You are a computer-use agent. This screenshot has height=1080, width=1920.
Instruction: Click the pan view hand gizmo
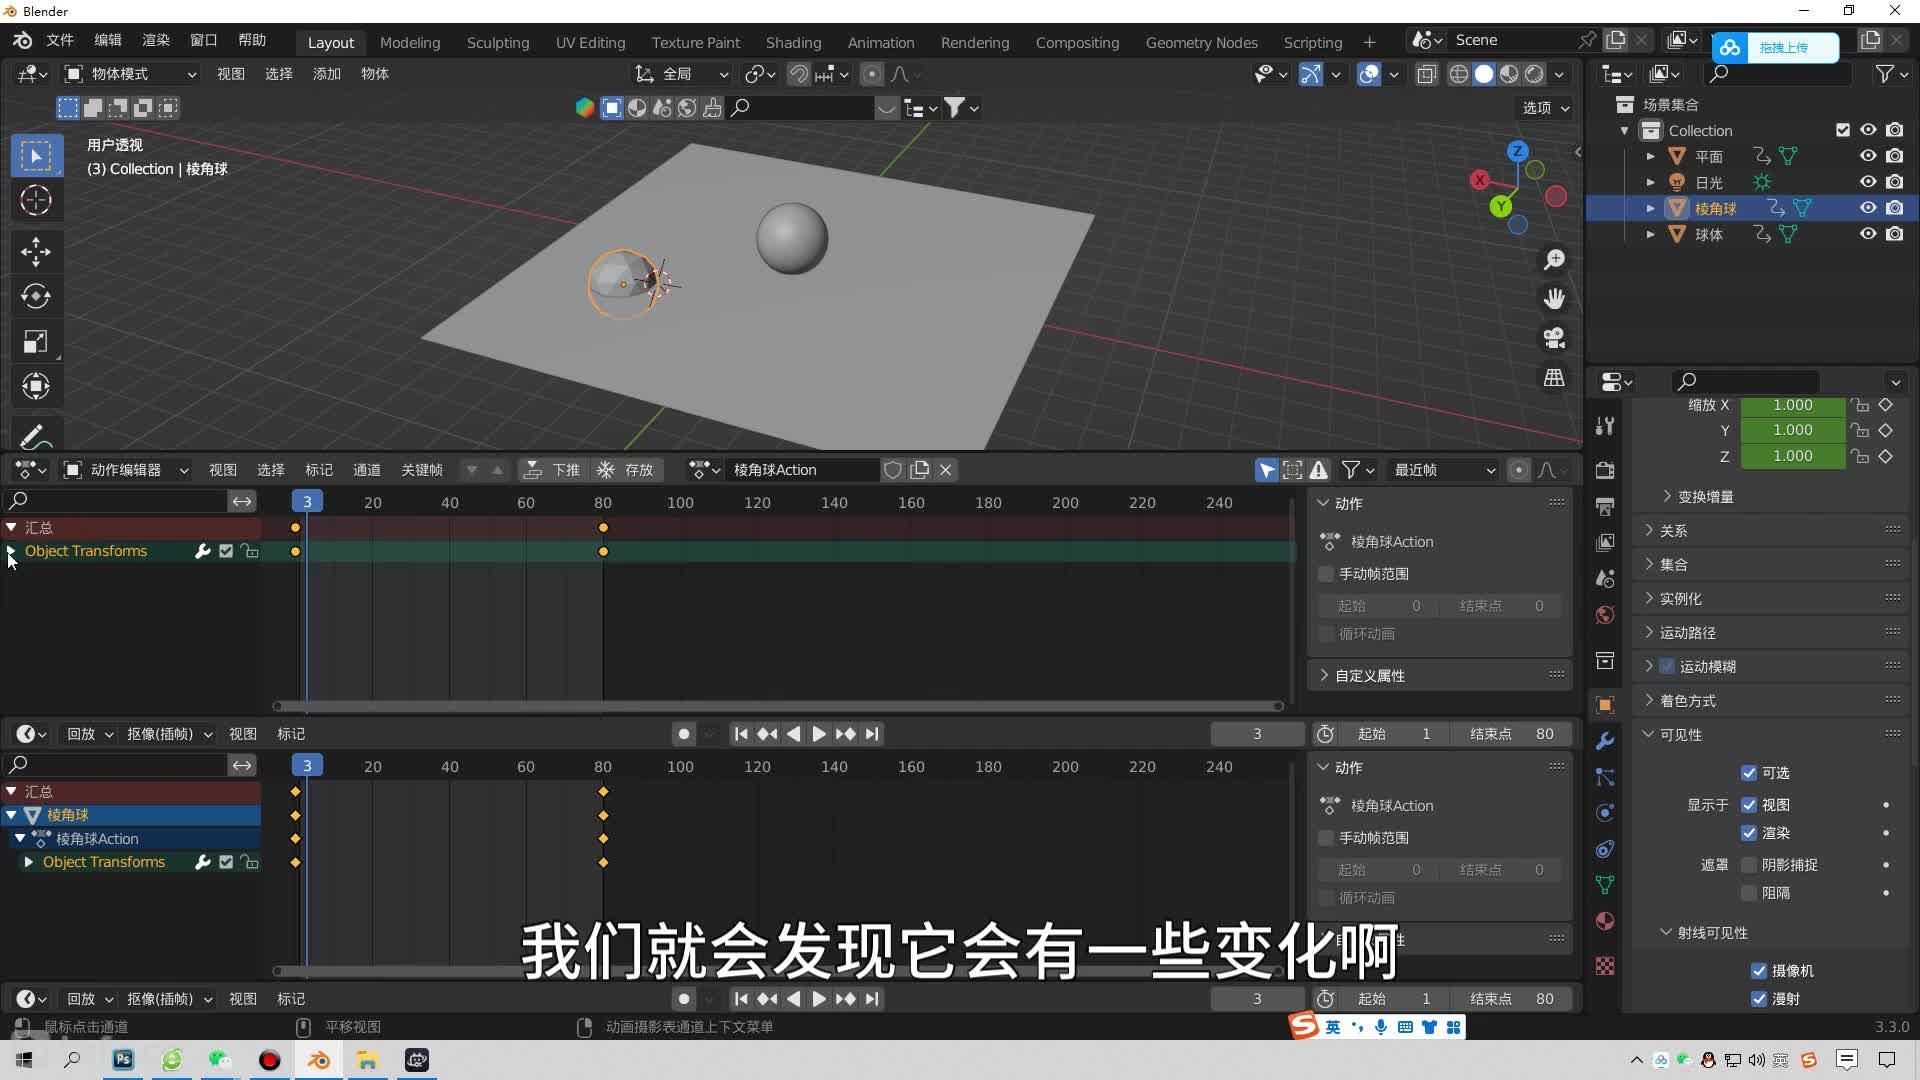click(x=1554, y=299)
